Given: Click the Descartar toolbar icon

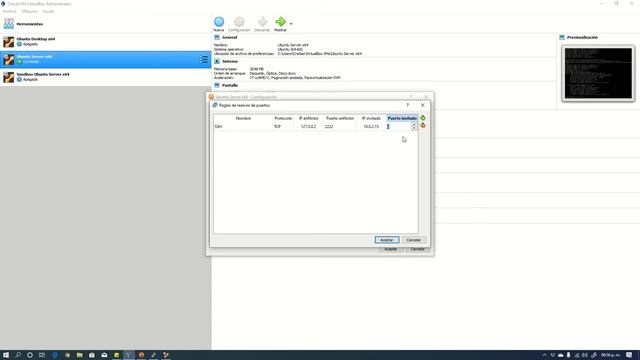Looking at the screenshot, I should pos(262,24).
